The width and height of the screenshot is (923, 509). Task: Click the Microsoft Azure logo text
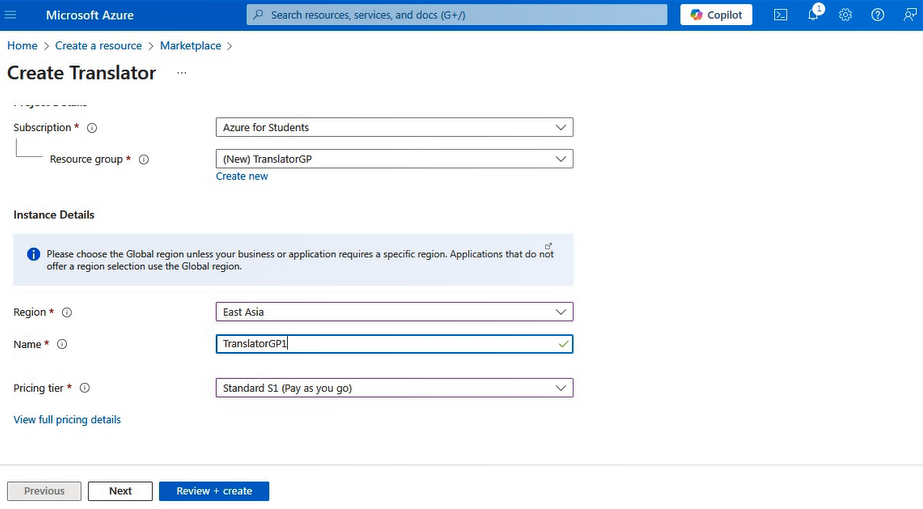click(x=89, y=15)
